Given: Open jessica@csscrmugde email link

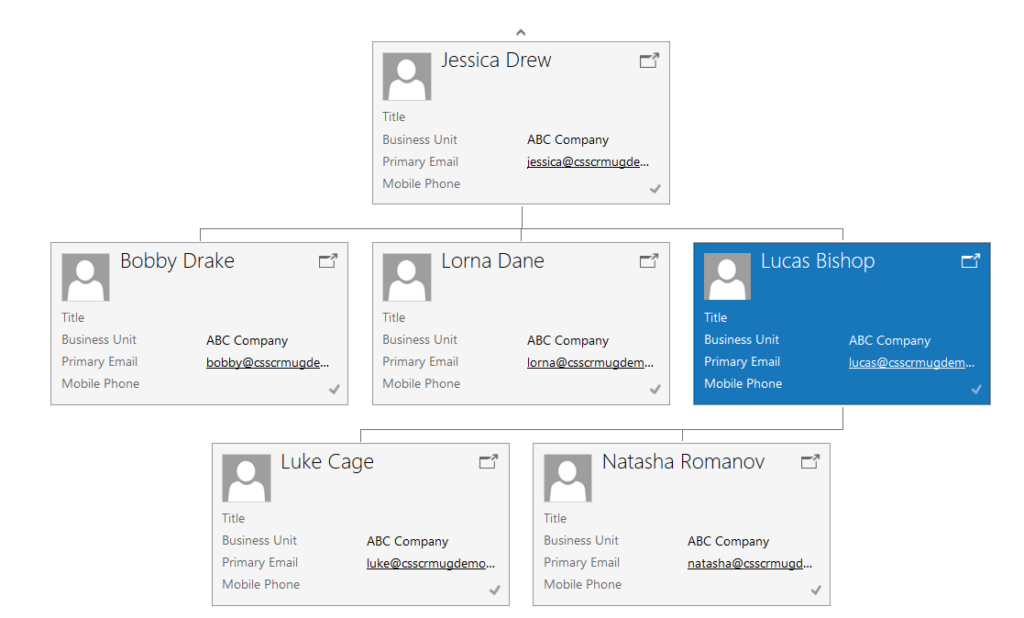Looking at the screenshot, I should click(588, 161).
